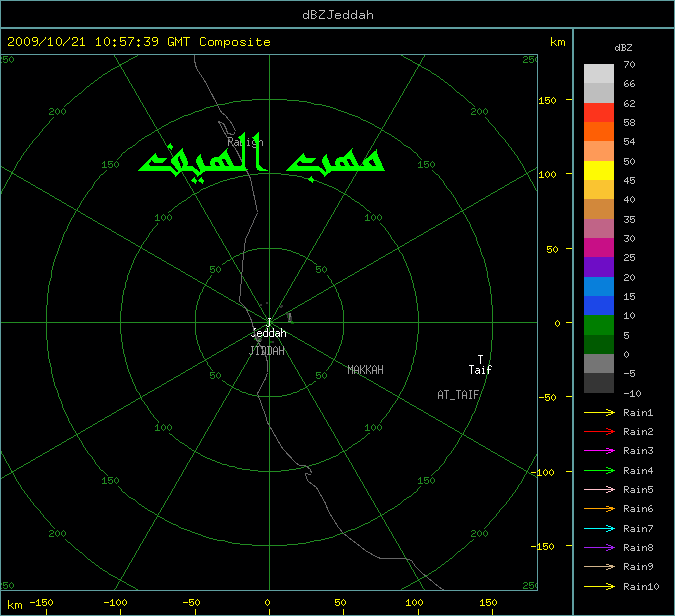The image size is (675, 616).
Task: Click the dBZ heading above color scale
Action: [623, 48]
